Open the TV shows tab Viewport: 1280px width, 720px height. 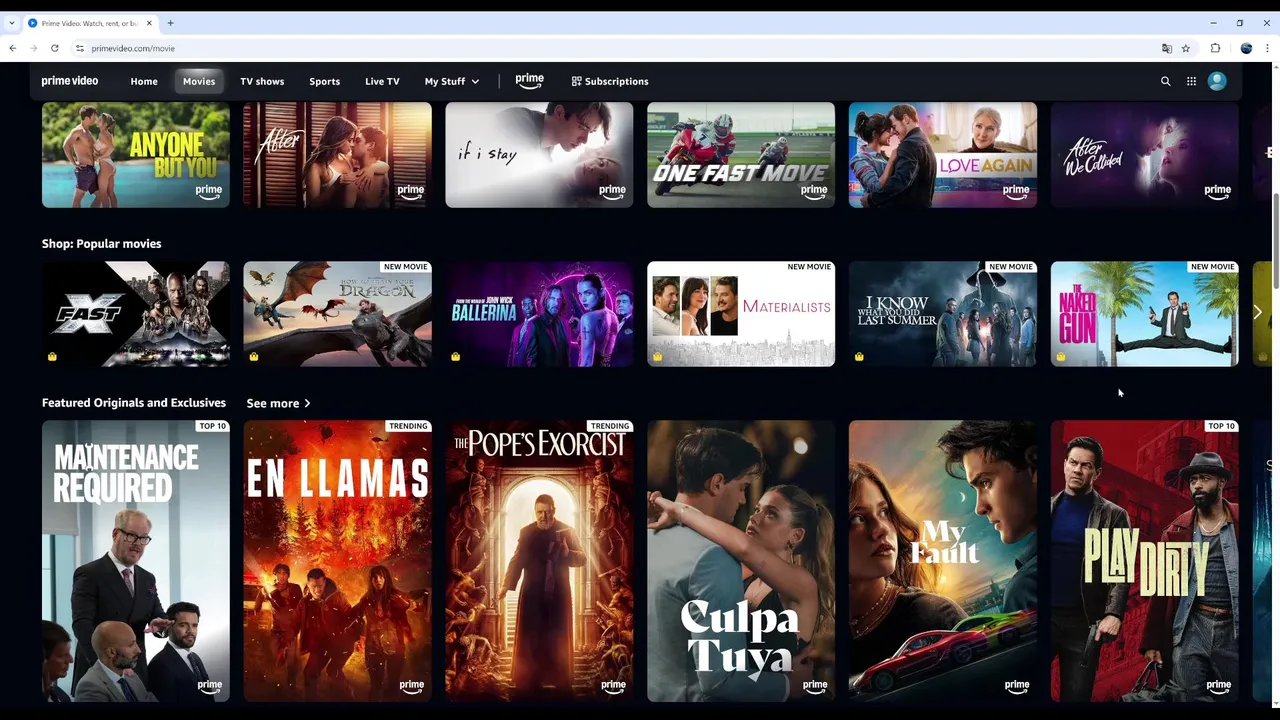[x=262, y=81]
